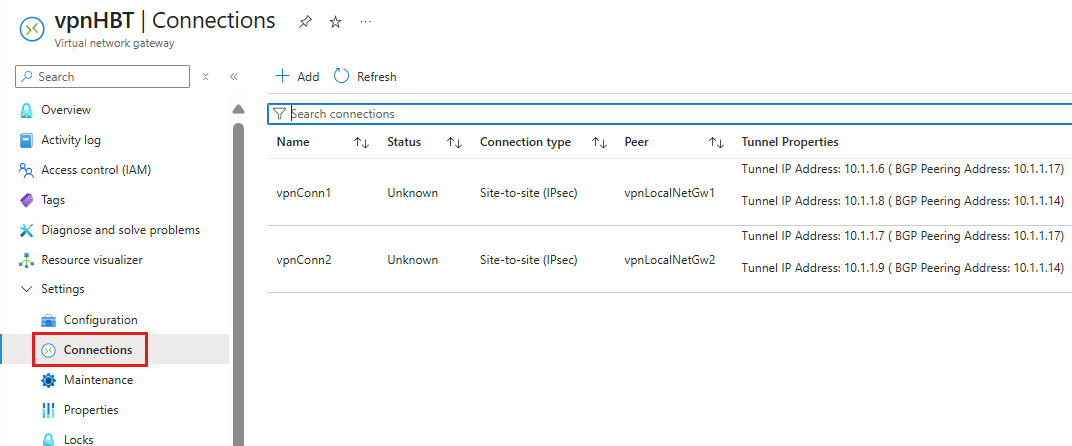This screenshot has height=446, width=1072.
Task: Click the favorite star icon
Action: (x=335, y=22)
